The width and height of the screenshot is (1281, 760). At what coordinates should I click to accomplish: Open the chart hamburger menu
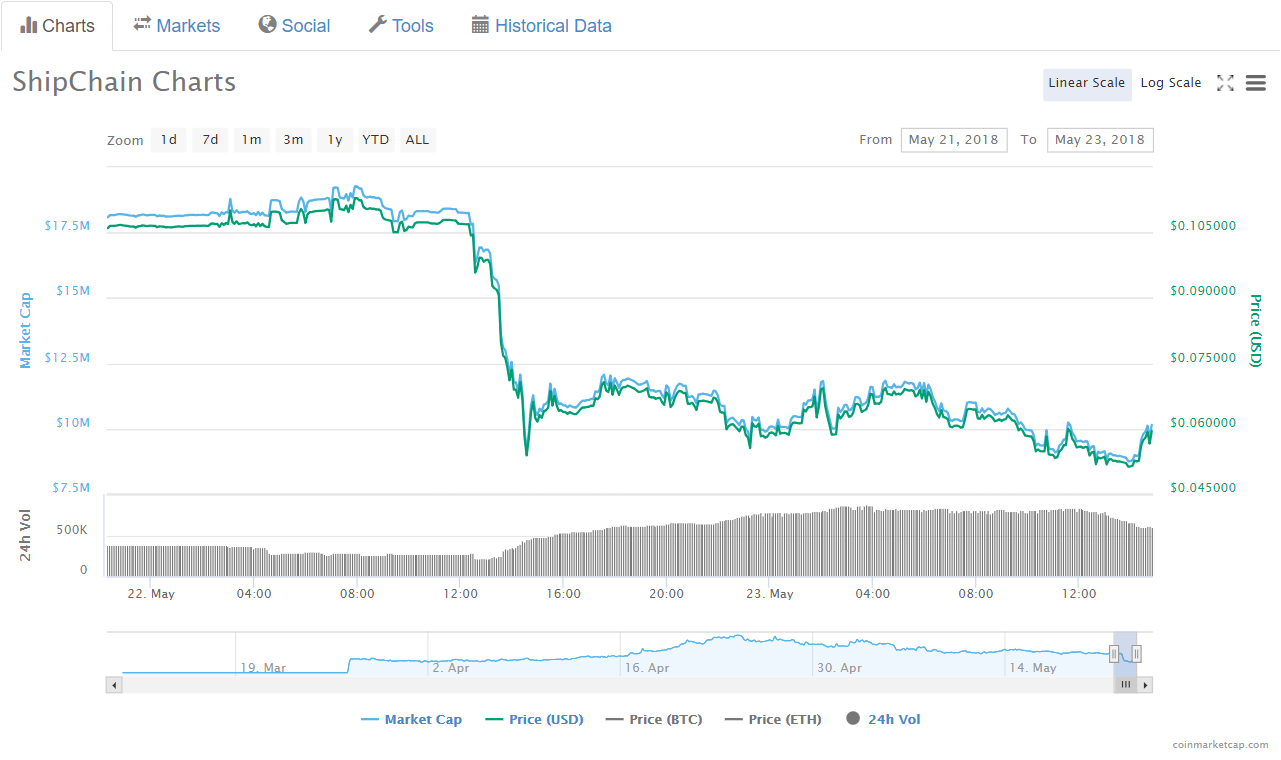click(x=1256, y=83)
